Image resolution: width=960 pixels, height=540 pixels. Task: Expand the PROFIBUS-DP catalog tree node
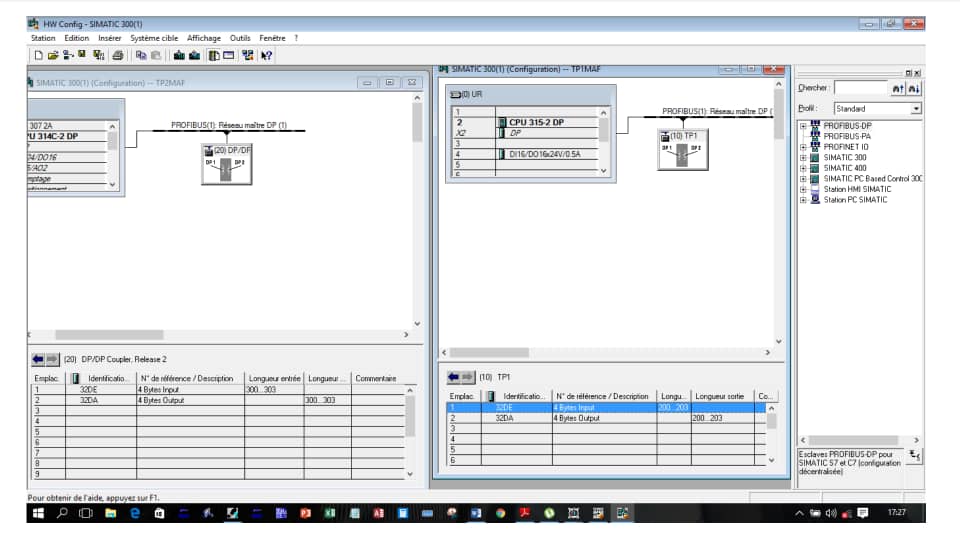(x=803, y=126)
